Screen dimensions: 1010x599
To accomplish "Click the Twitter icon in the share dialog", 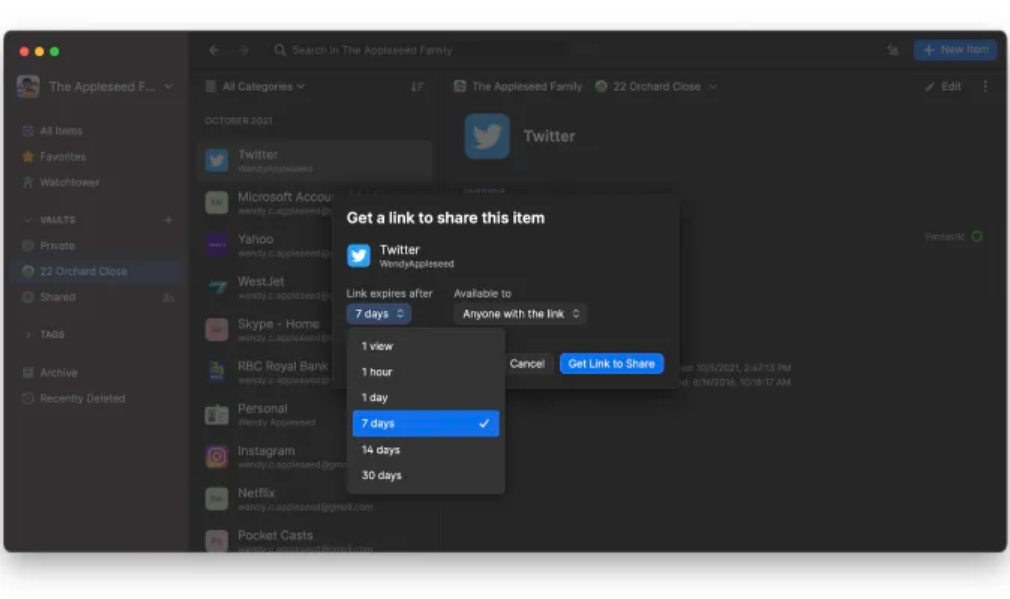I will coord(359,255).
